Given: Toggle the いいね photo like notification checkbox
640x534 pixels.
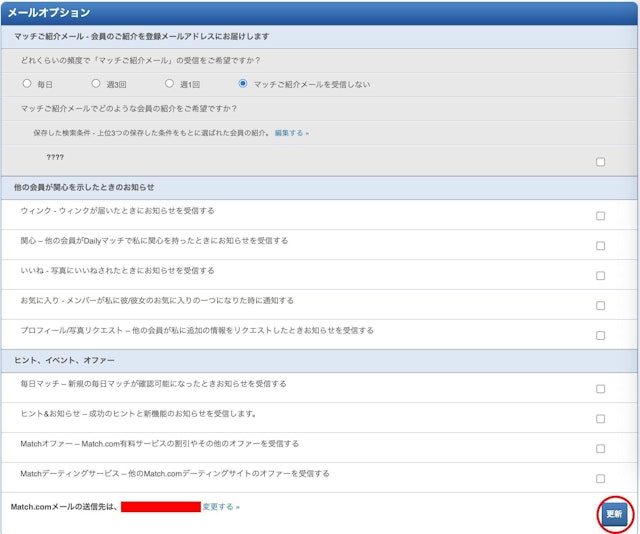Looking at the screenshot, I should [600, 275].
